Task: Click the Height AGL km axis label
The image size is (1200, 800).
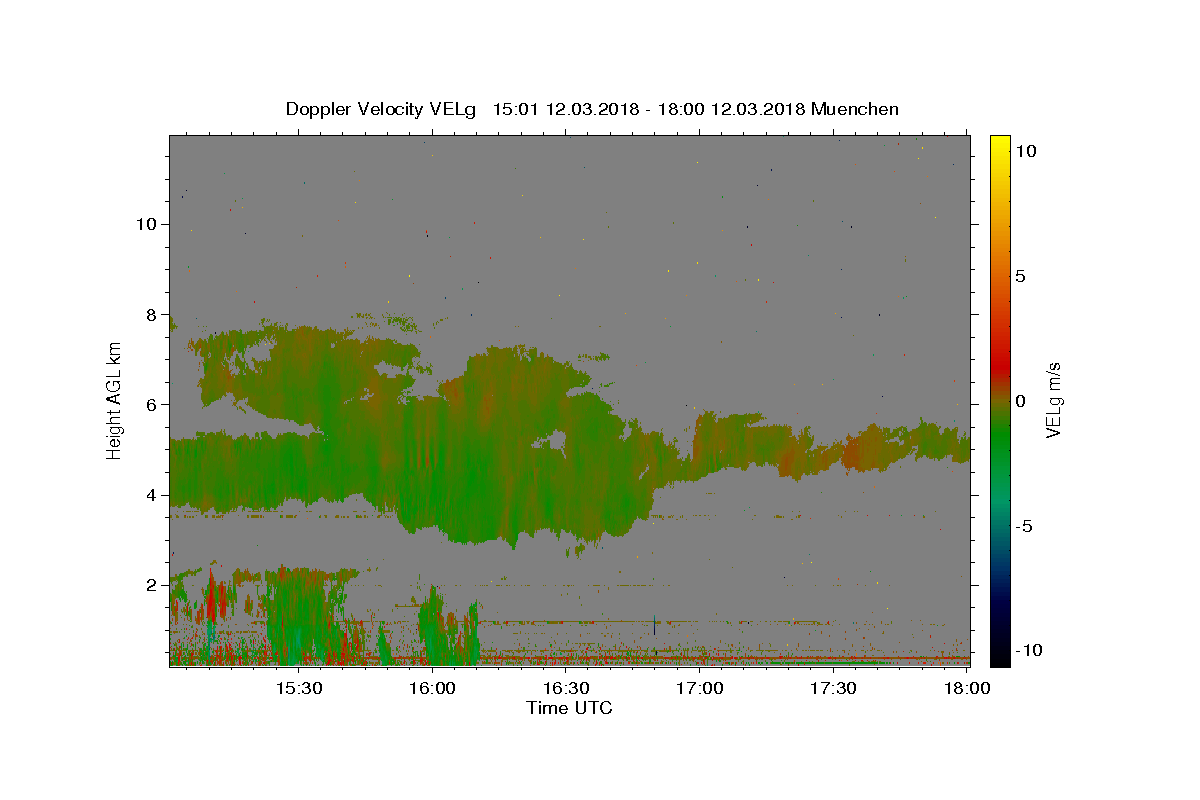Action: [x=114, y=400]
